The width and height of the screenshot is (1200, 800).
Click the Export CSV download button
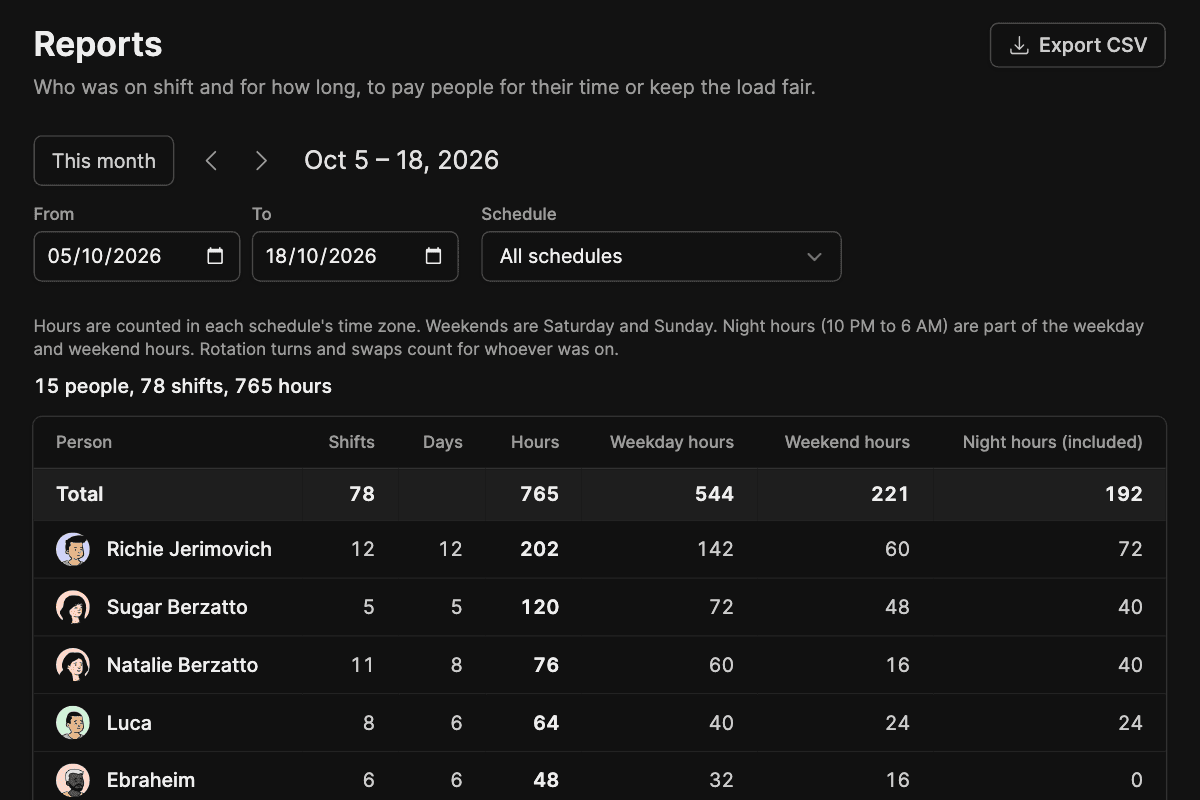(1077, 45)
